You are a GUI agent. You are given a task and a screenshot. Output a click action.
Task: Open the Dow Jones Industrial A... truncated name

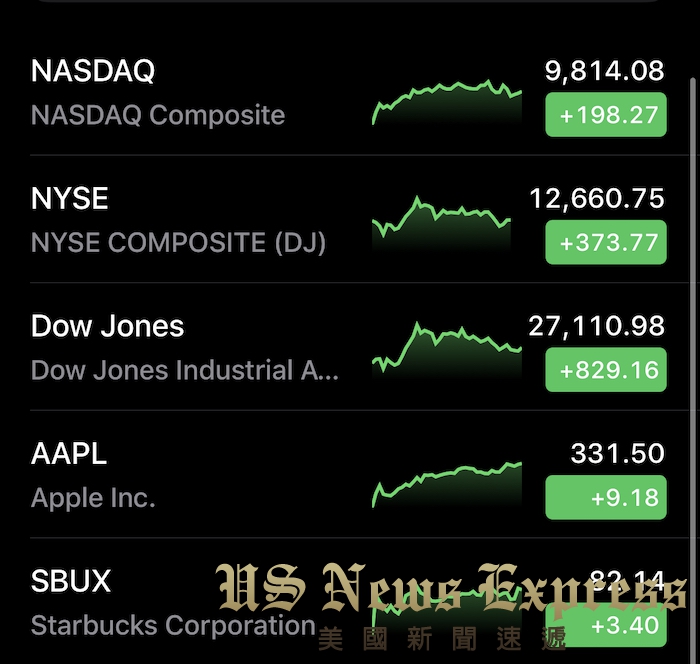(185, 370)
